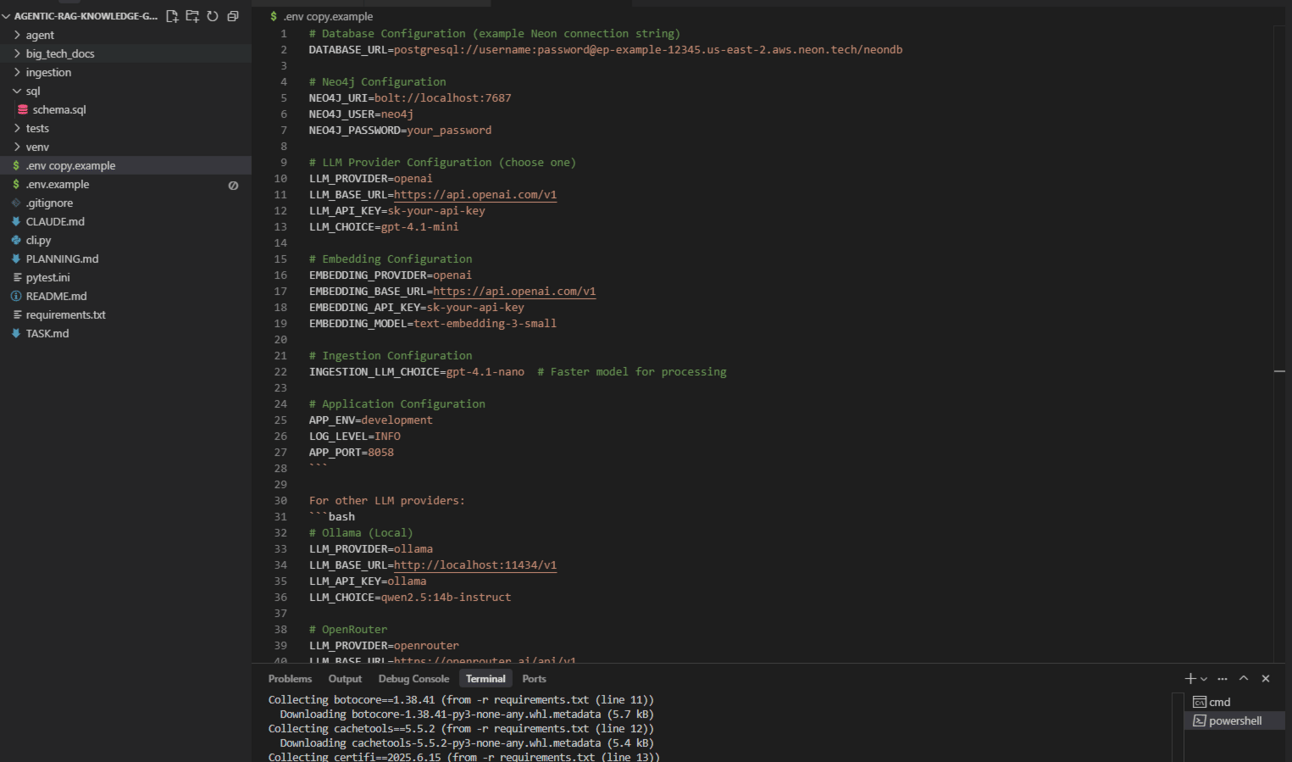Click line number 22 in gutter
Image resolution: width=1292 pixels, height=762 pixels.
click(x=280, y=372)
